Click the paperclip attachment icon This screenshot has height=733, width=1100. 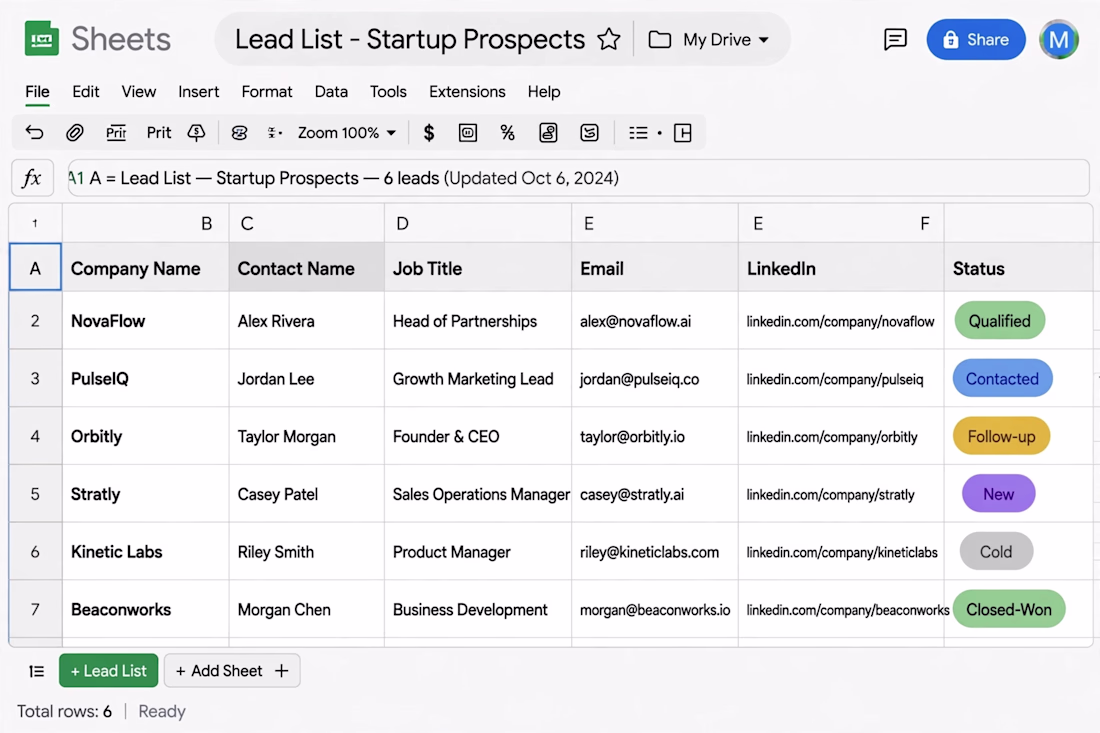[74, 133]
